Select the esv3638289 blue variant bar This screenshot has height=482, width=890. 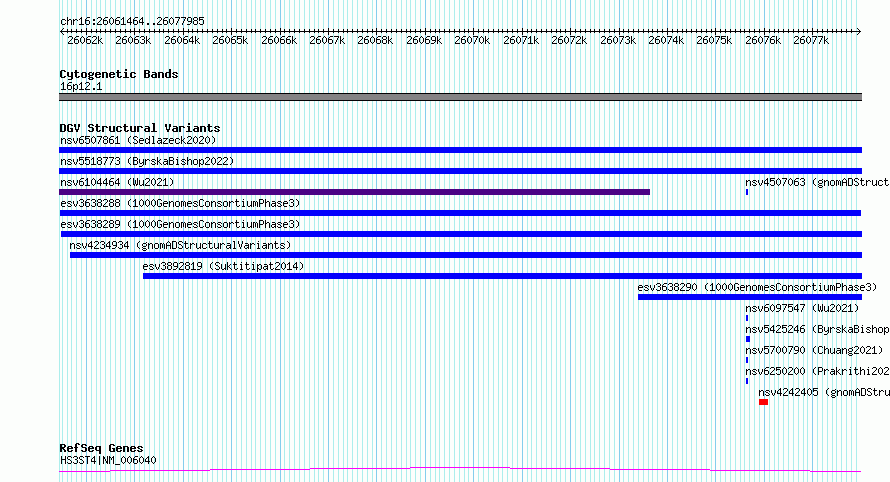[461, 234]
